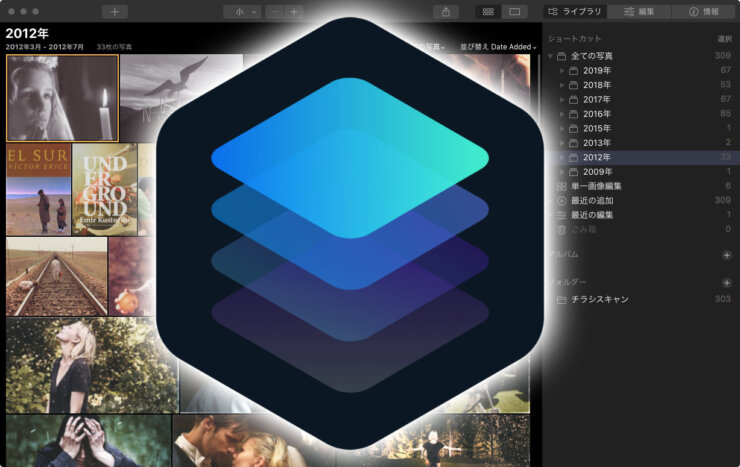Add a new album with アルバム plus button
Screen dimensions: 740x467
(727, 255)
